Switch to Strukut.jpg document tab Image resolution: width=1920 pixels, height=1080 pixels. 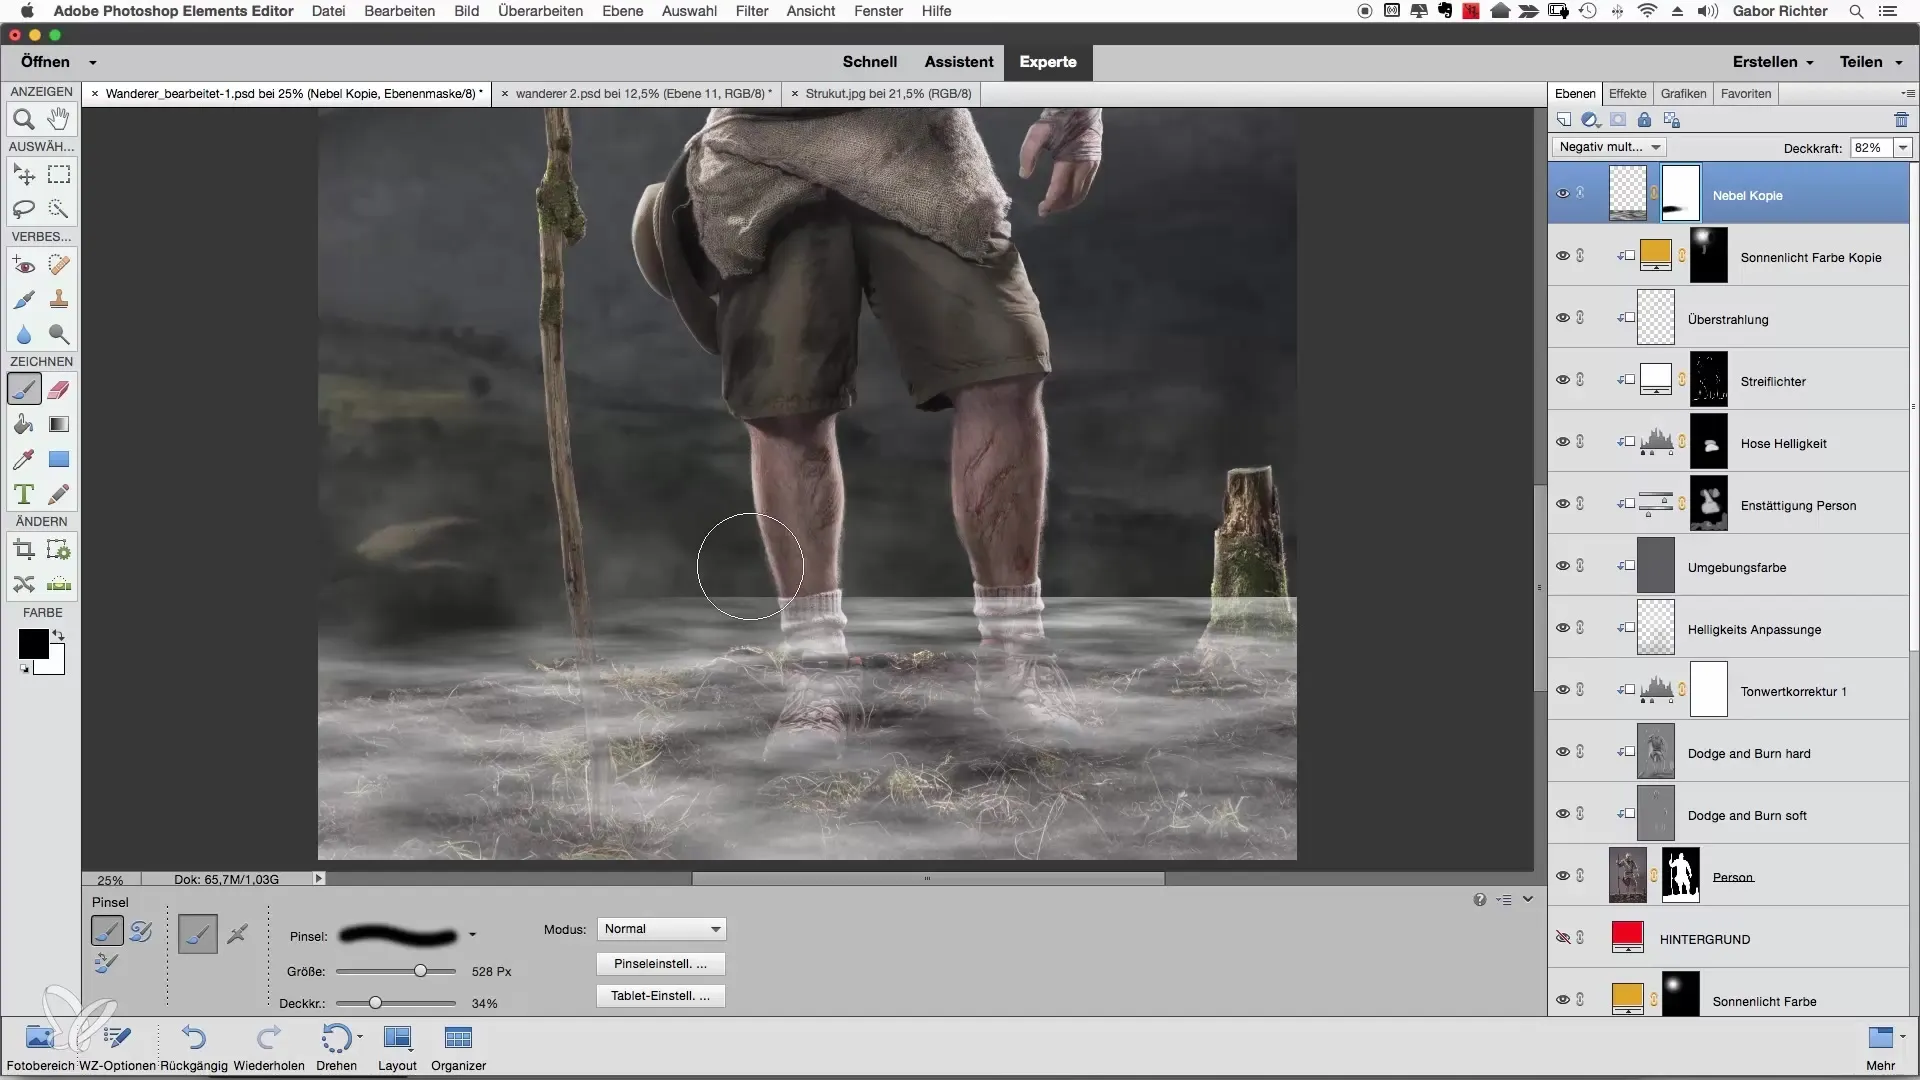(x=881, y=94)
